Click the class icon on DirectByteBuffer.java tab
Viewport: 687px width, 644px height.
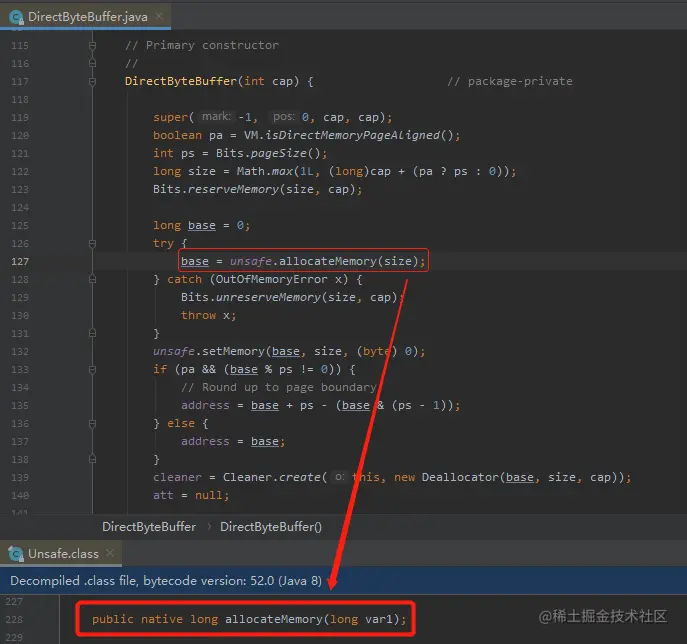click(16, 18)
